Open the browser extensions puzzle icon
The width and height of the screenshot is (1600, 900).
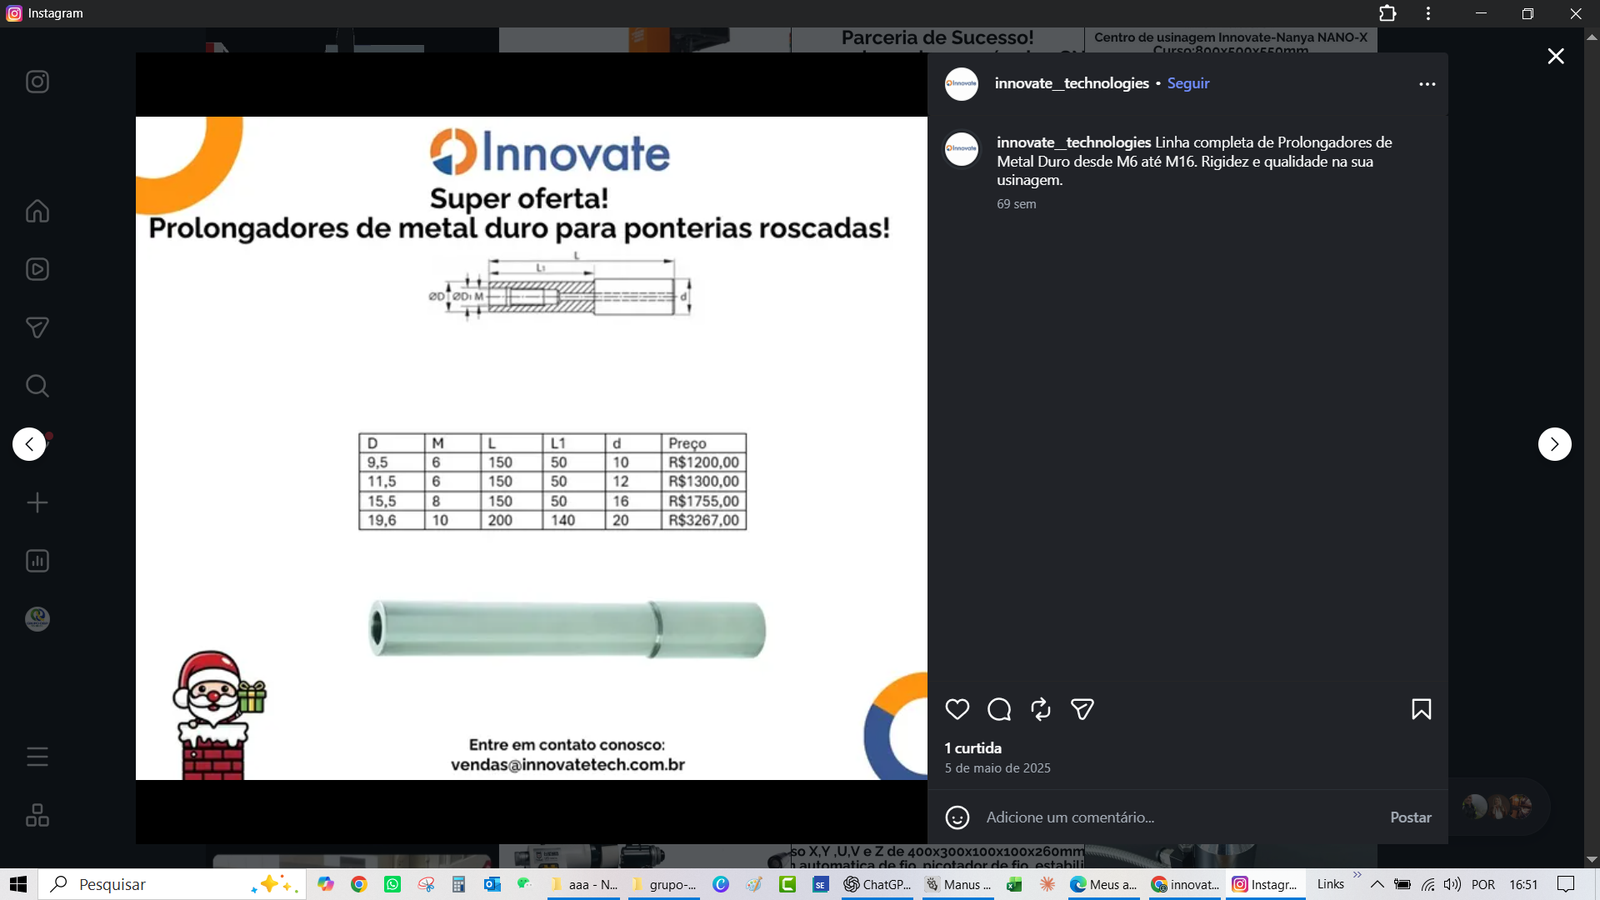(x=1387, y=13)
